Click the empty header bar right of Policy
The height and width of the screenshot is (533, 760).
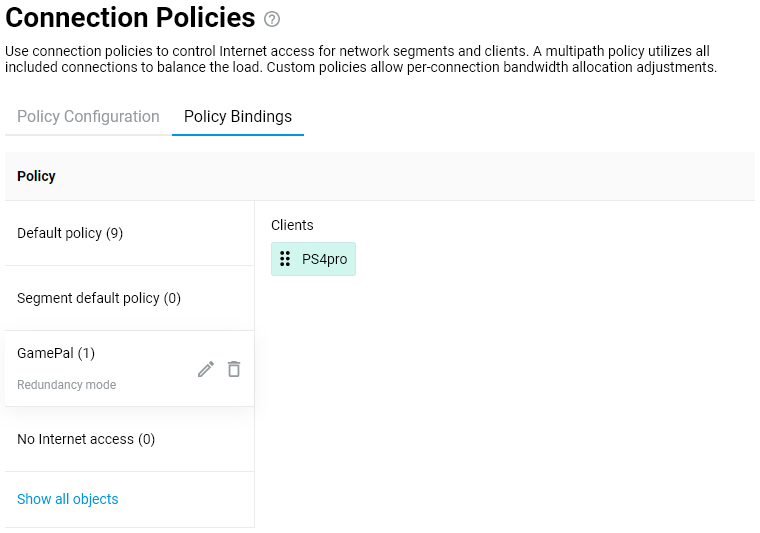(x=400, y=176)
